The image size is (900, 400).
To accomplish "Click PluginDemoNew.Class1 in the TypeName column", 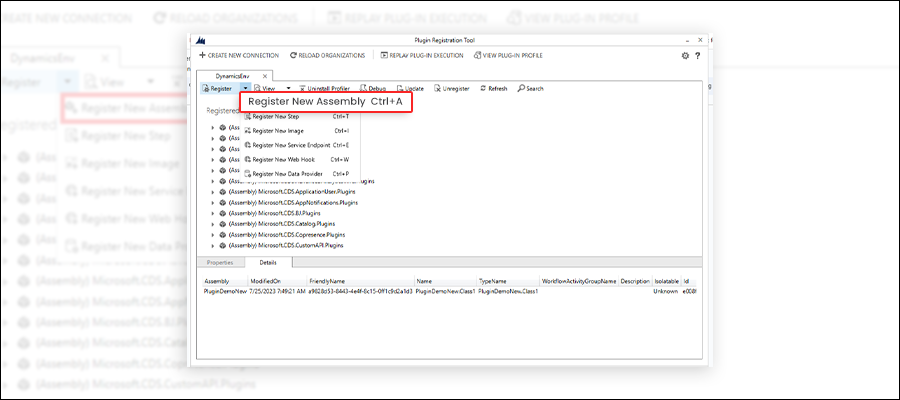I will (508, 292).
